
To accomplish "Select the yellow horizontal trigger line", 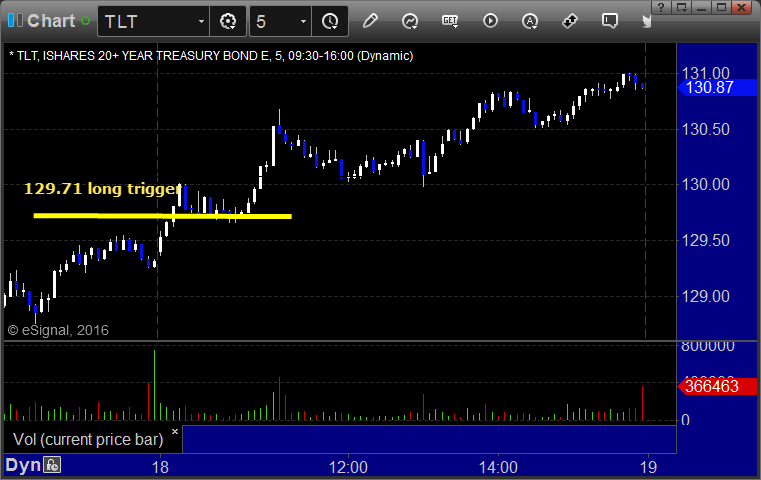I will [163, 216].
